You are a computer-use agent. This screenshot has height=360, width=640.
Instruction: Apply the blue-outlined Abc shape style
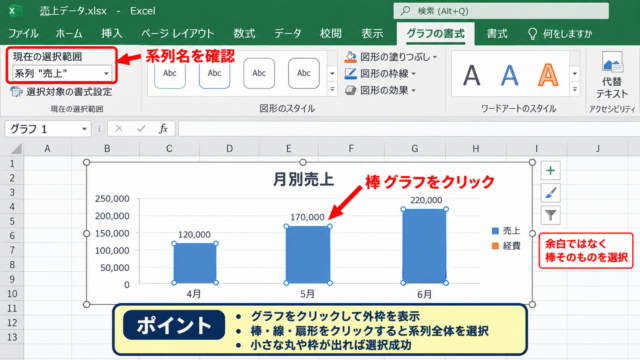click(x=214, y=73)
